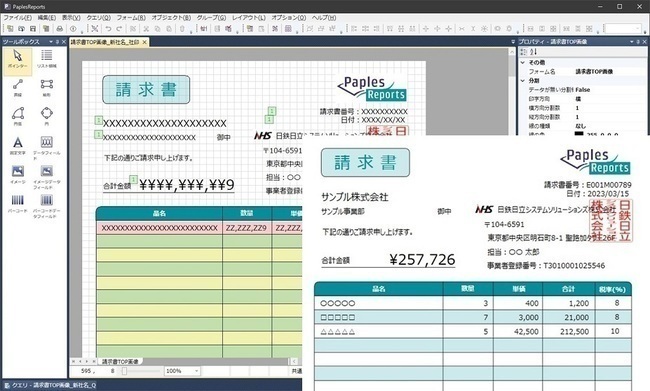Select the 品名 header cell in design table
This screenshot has height=391, width=650.
pyautogui.click(x=159, y=213)
